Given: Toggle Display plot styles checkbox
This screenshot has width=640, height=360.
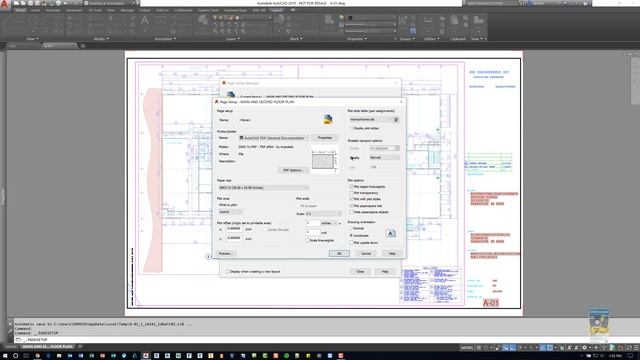Looking at the screenshot, I should (x=351, y=128).
